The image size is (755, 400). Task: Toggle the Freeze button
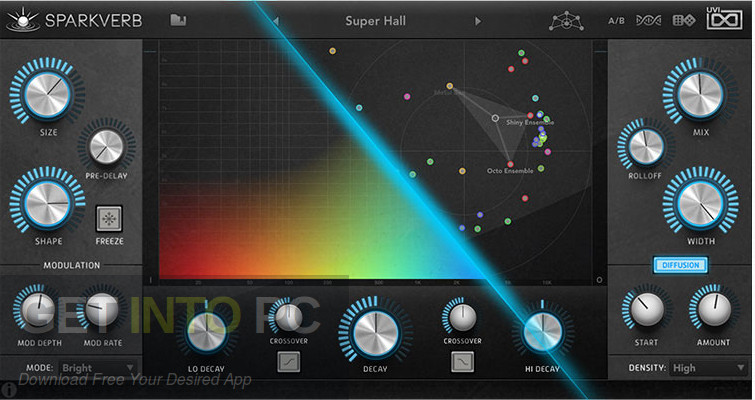point(109,219)
